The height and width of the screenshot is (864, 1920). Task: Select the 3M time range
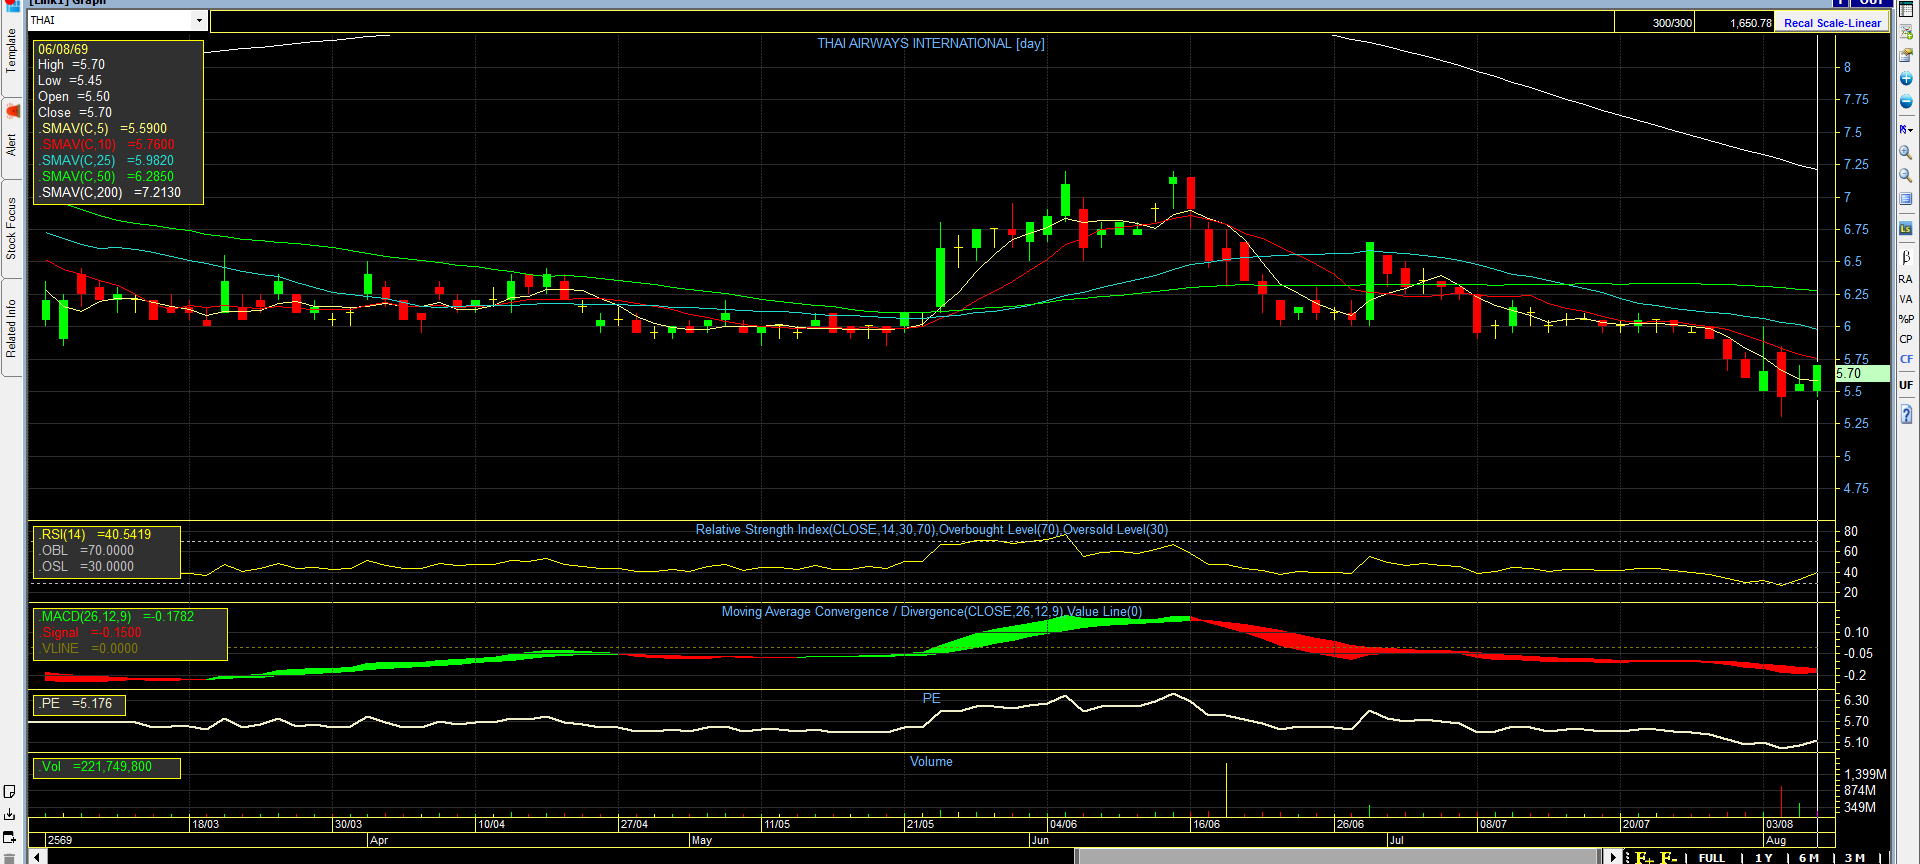[1855, 858]
